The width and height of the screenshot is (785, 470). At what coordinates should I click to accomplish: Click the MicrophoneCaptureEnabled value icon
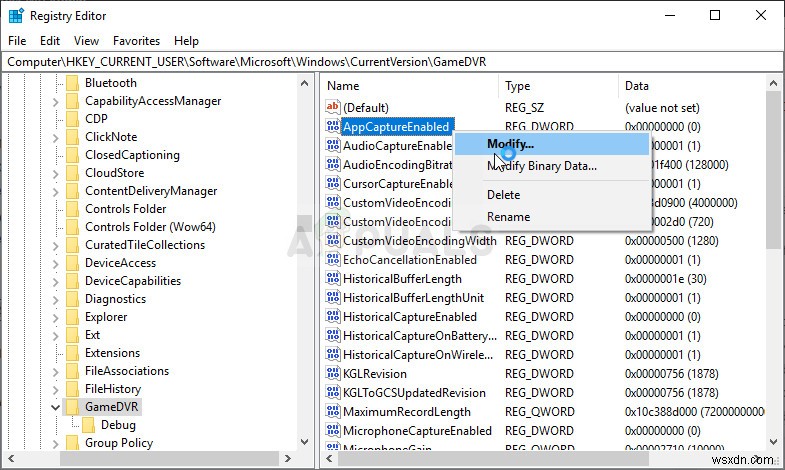point(332,430)
